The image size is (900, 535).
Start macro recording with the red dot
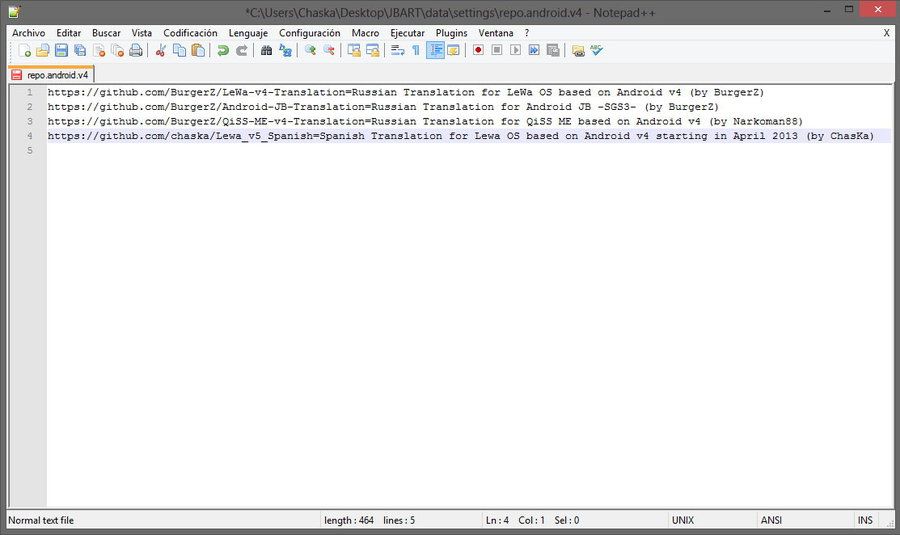point(478,51)
